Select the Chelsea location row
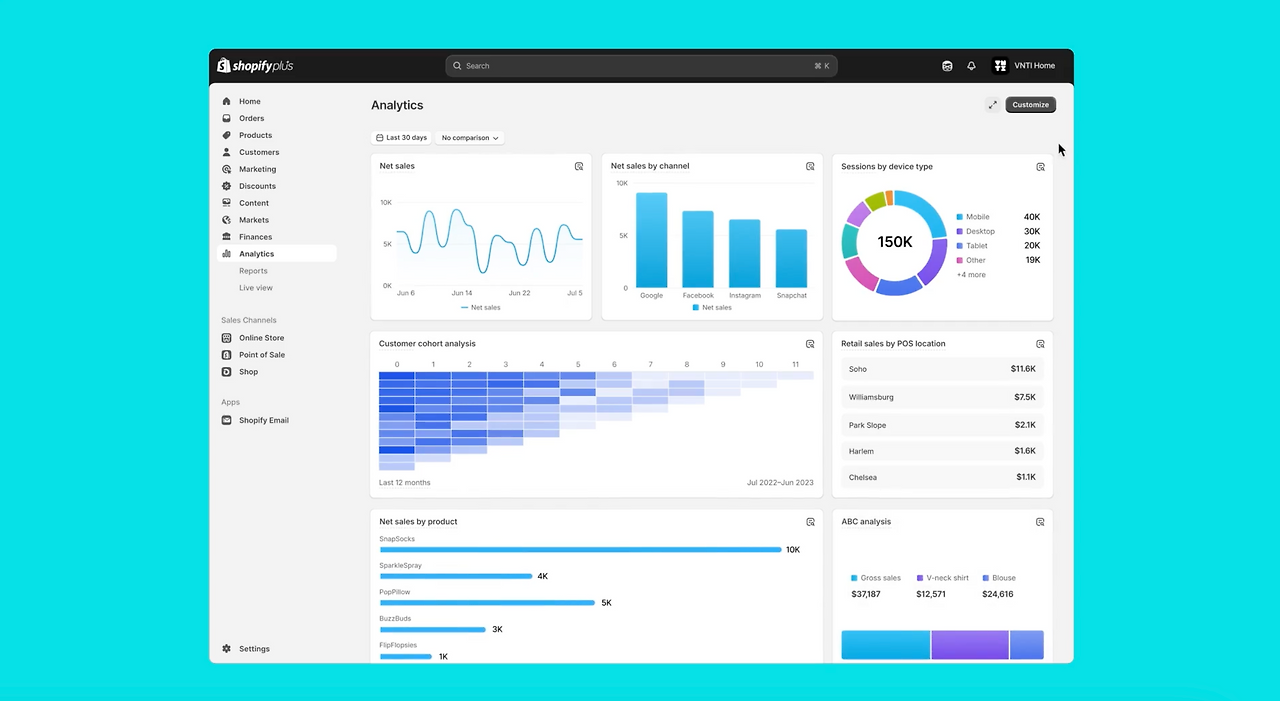Image resolution: width=1280 pixels, height=701 pixels. [x=942, y=477]
